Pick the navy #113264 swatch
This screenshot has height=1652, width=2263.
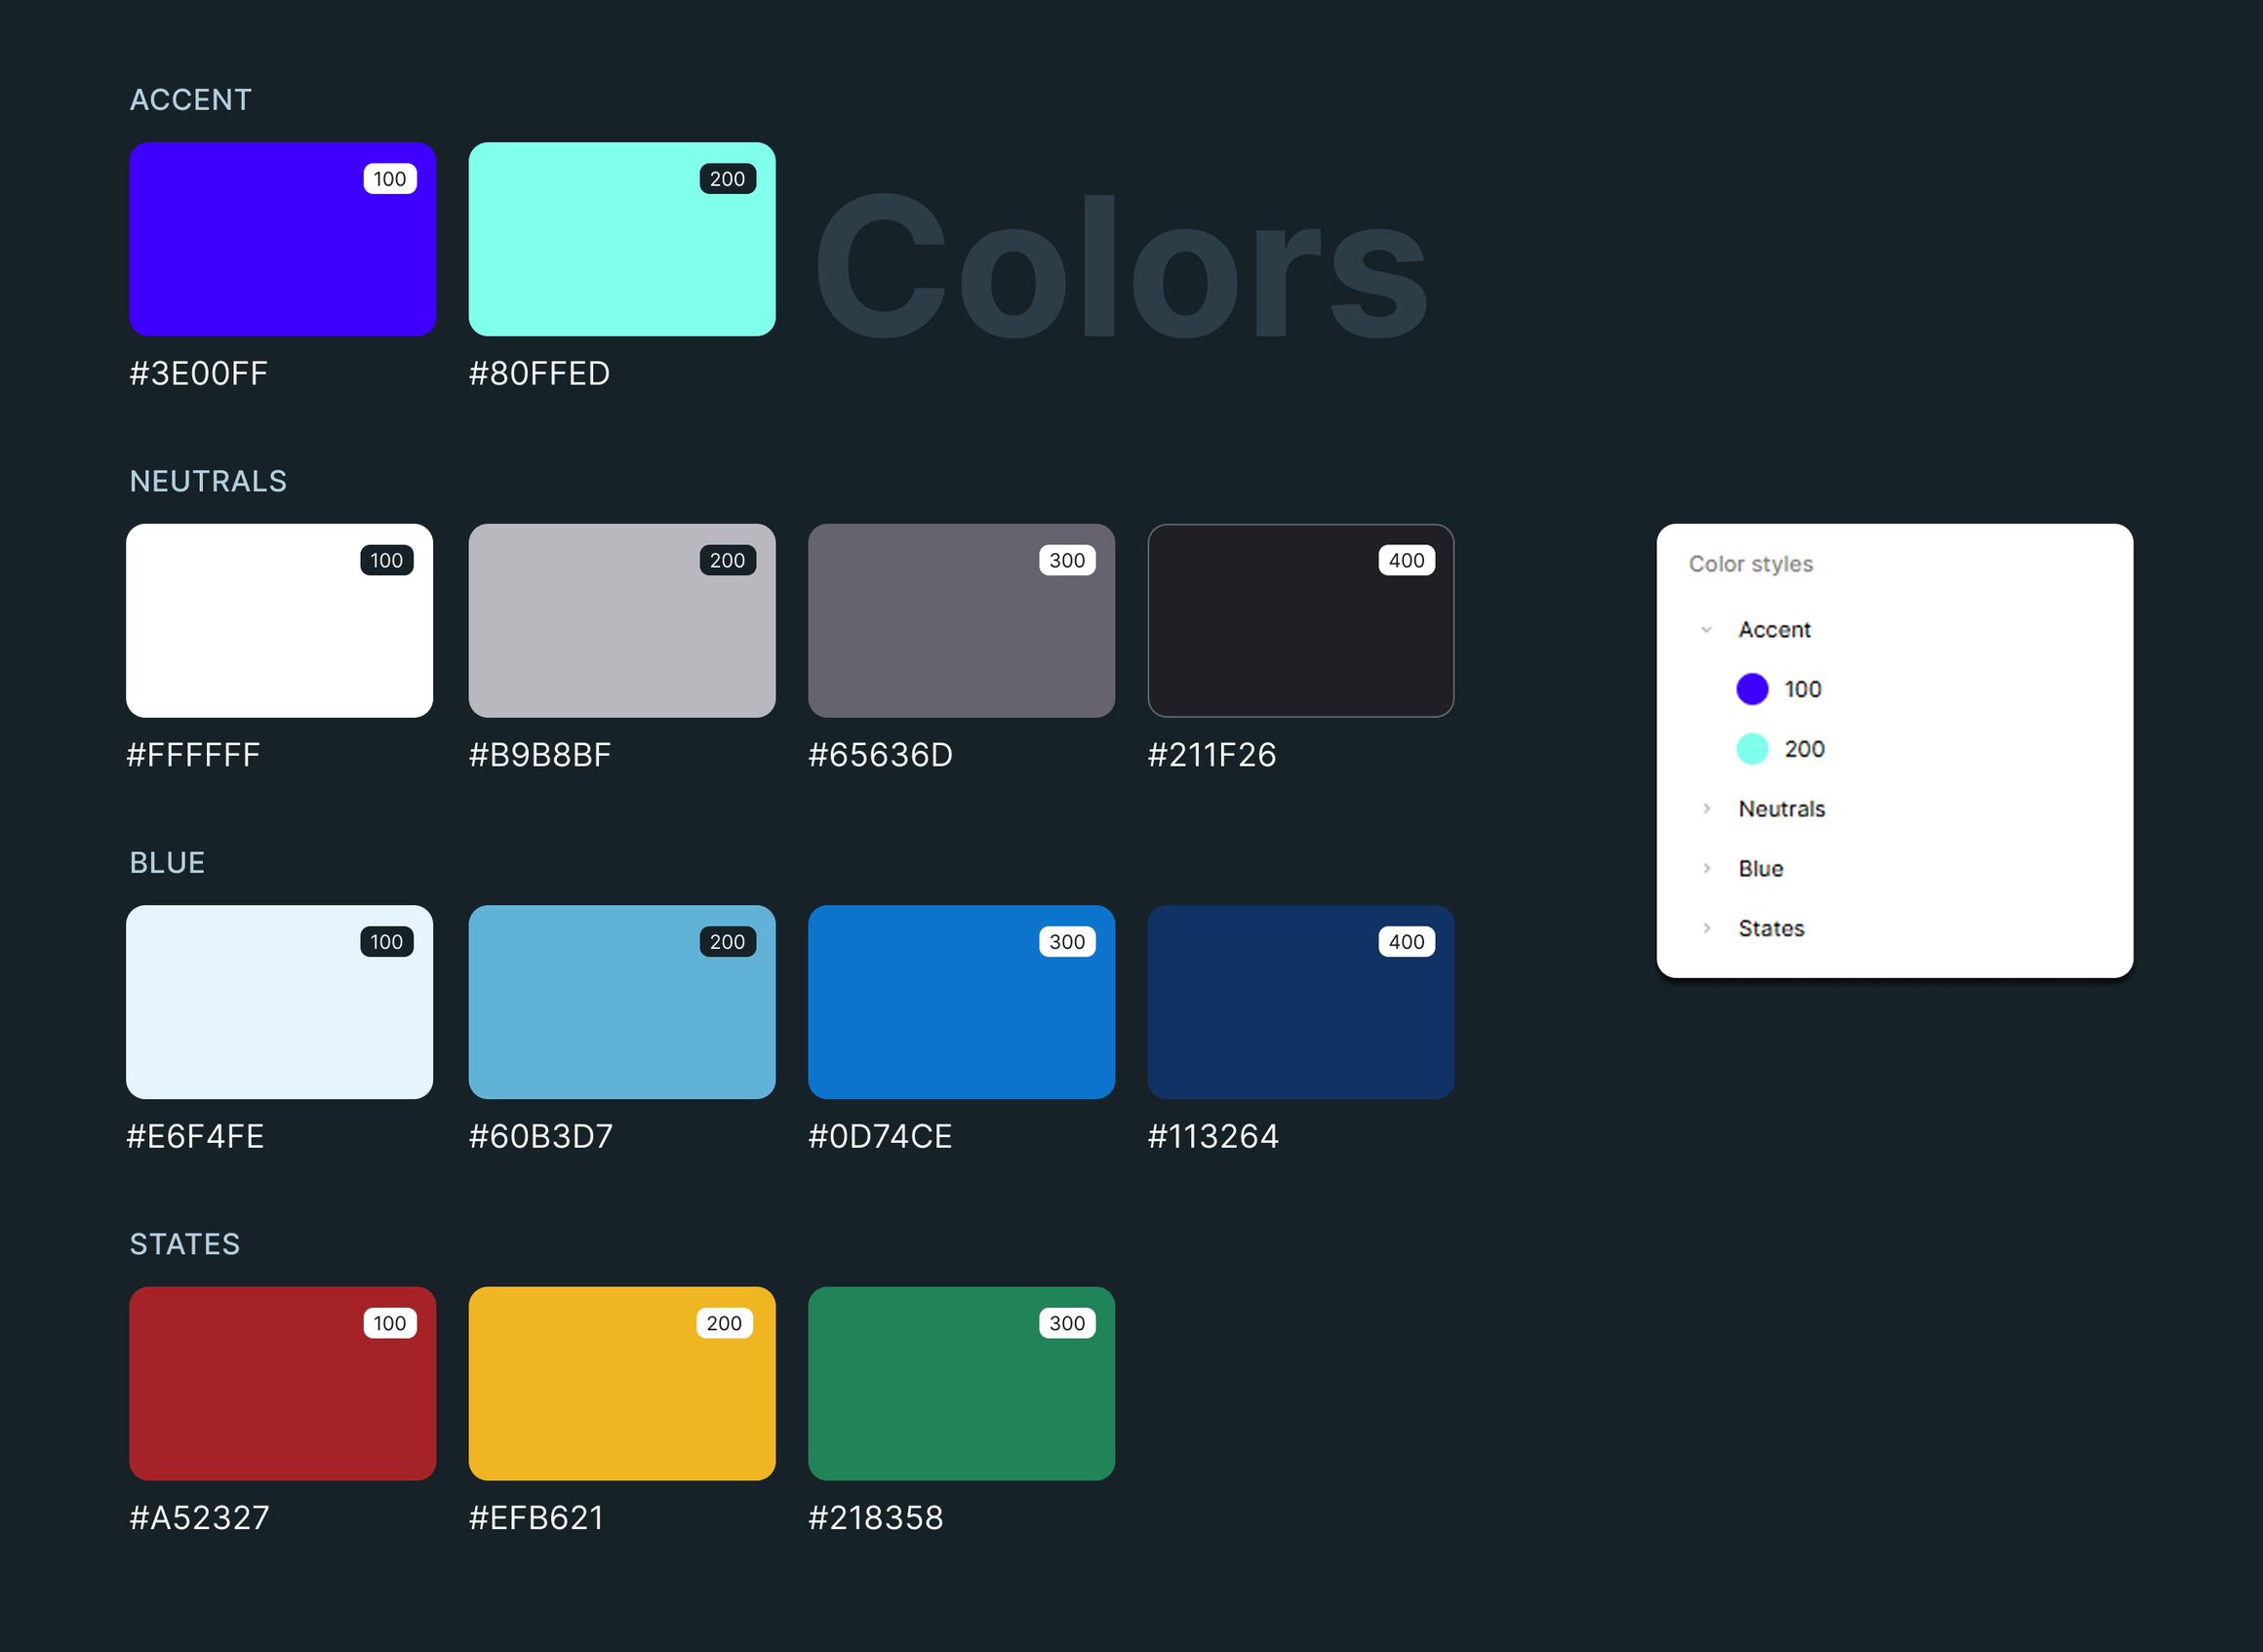[x=1301, y=1002]
